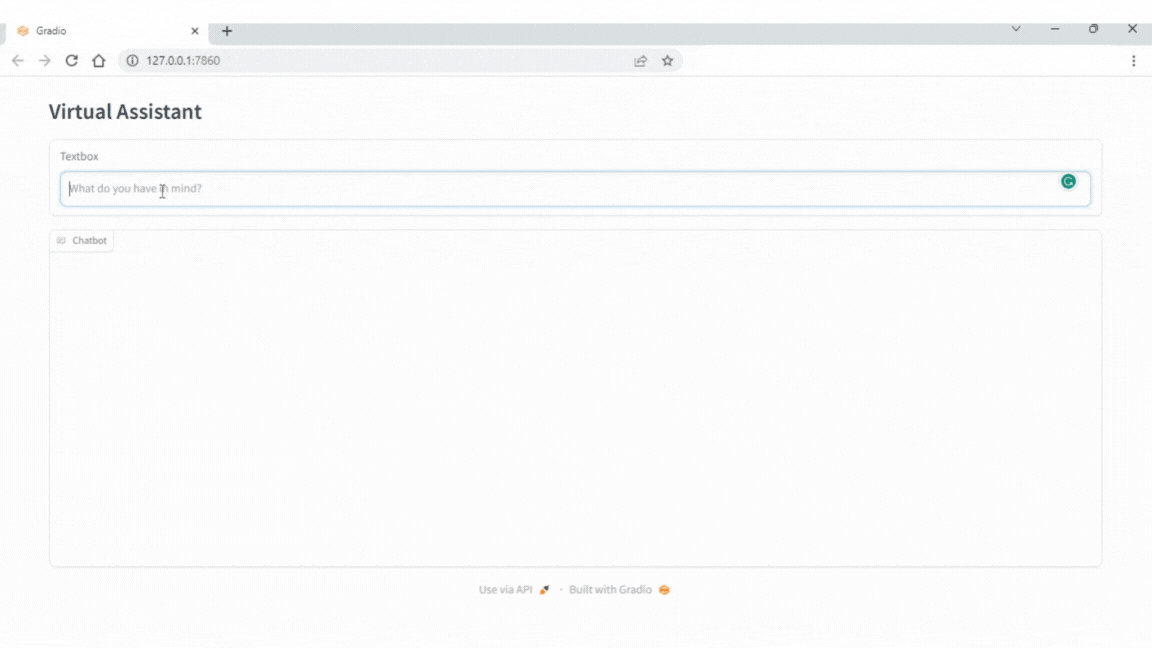Image resolution: width=1152 pixels, height=648 pixels.
Task: Click the Grammarly icon in the textbox
Action: pyautogui.click(x=1068, y=181)
